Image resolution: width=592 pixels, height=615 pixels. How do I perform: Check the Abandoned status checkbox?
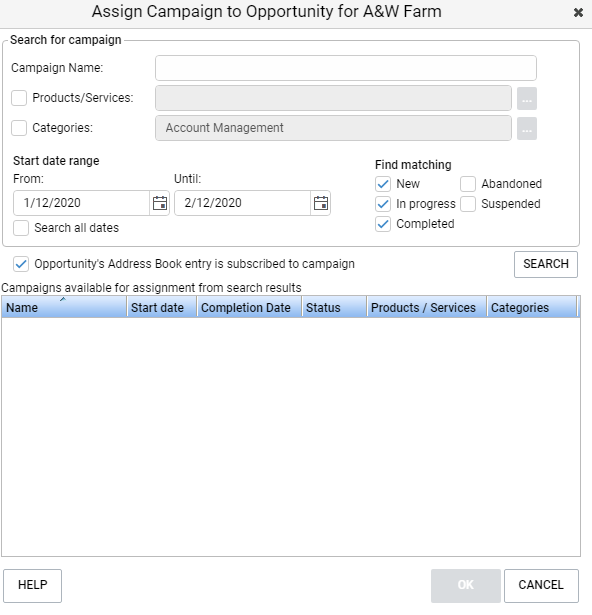(468, 184)
